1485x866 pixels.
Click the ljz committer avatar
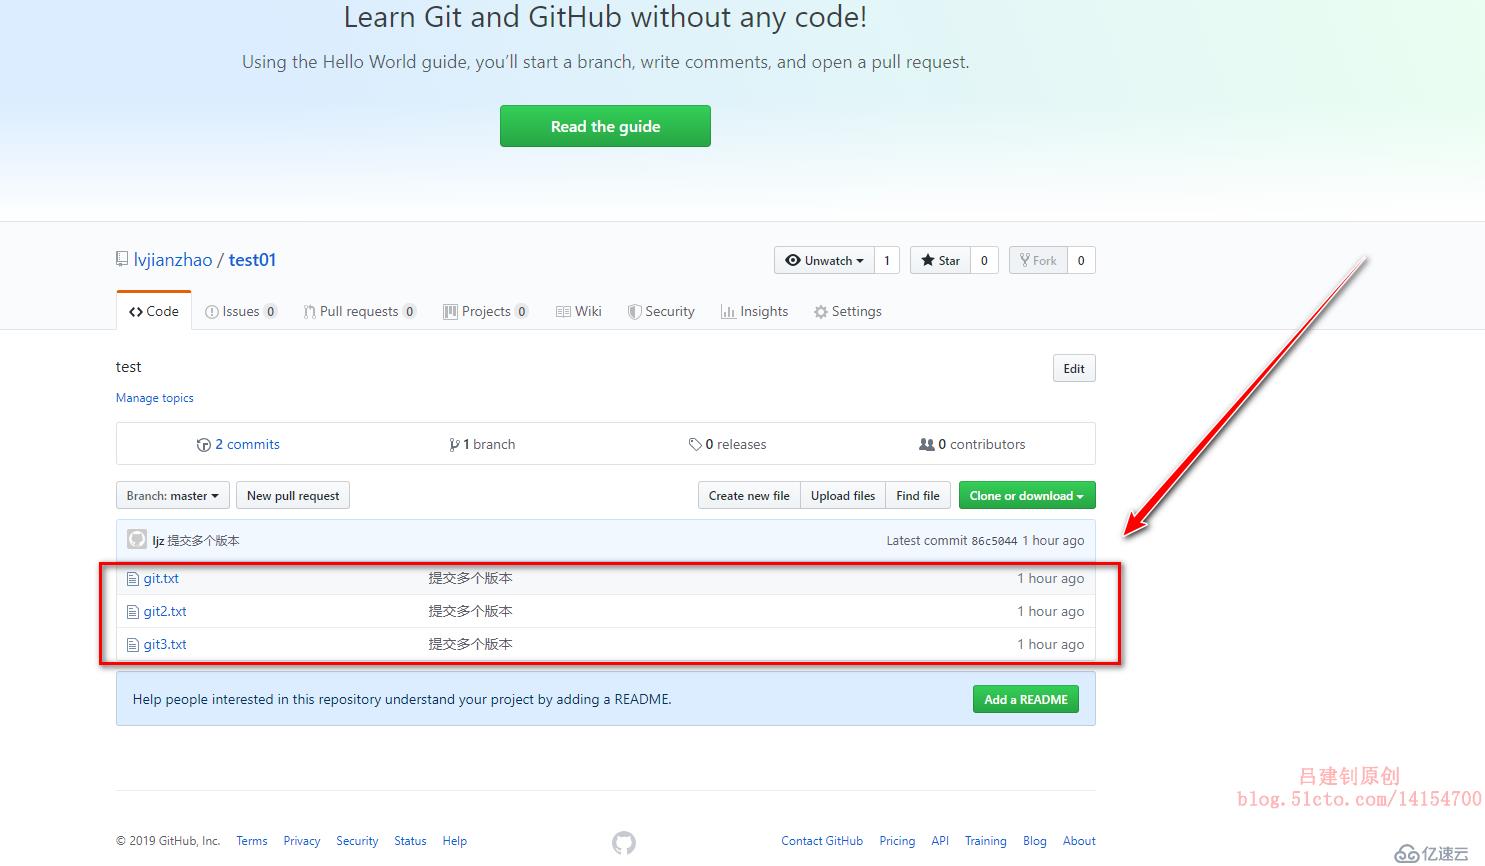tap(137, 539)
